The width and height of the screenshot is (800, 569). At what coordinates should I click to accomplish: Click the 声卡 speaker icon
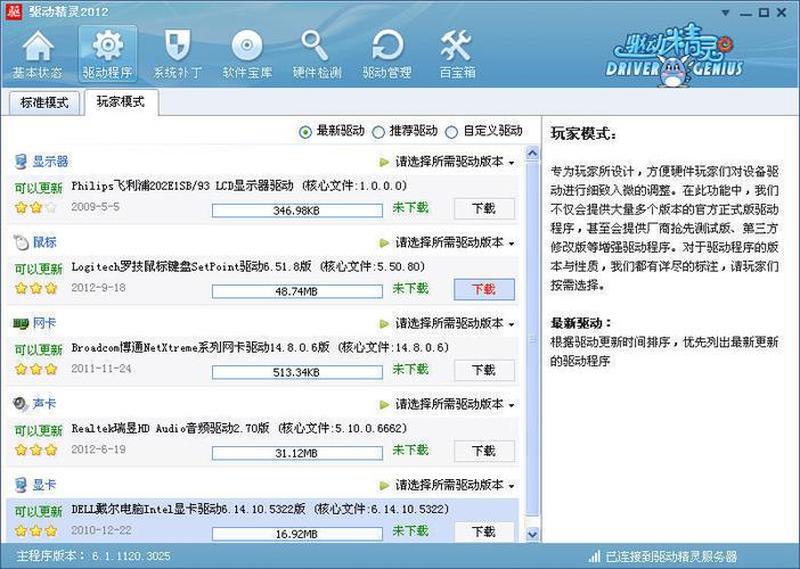(20, 404)
